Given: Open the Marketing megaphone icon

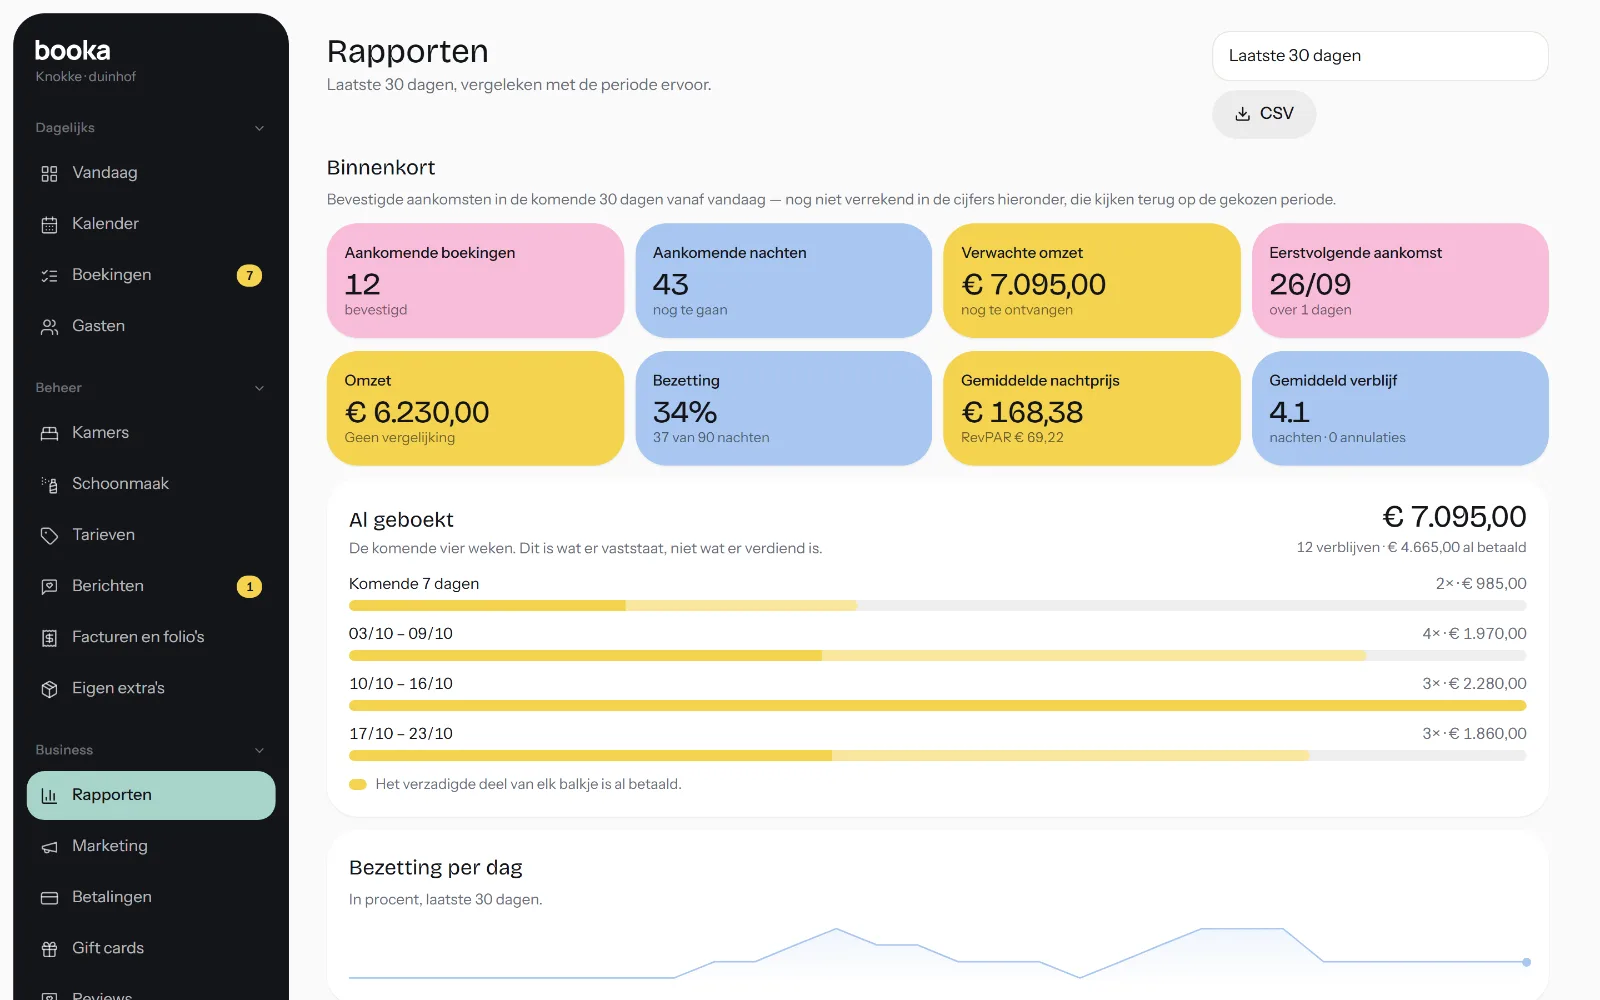Looking at the screenshot, I should click(49, 846).
